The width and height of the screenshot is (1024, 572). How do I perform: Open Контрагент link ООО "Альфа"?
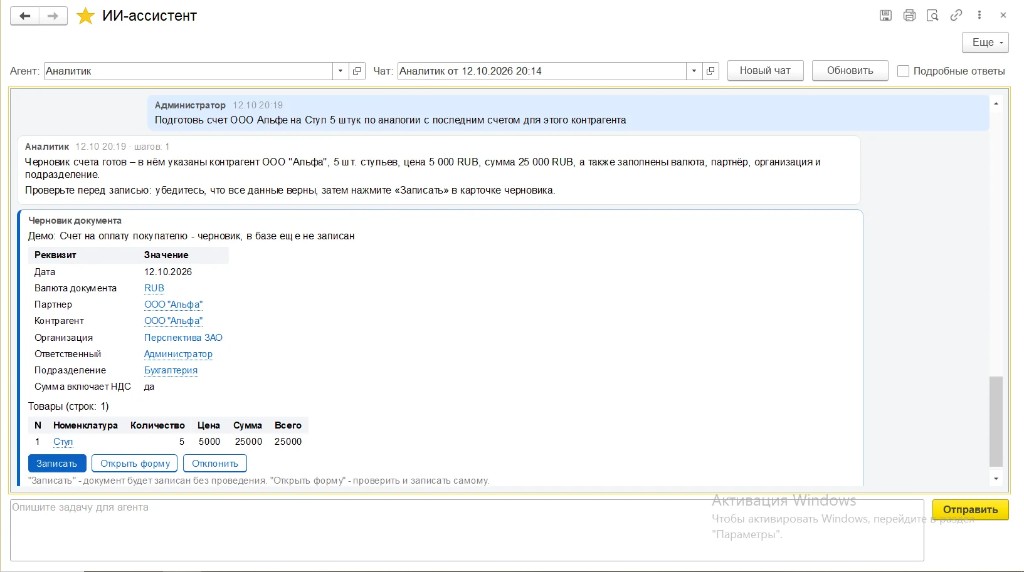[x=173, y=321]
